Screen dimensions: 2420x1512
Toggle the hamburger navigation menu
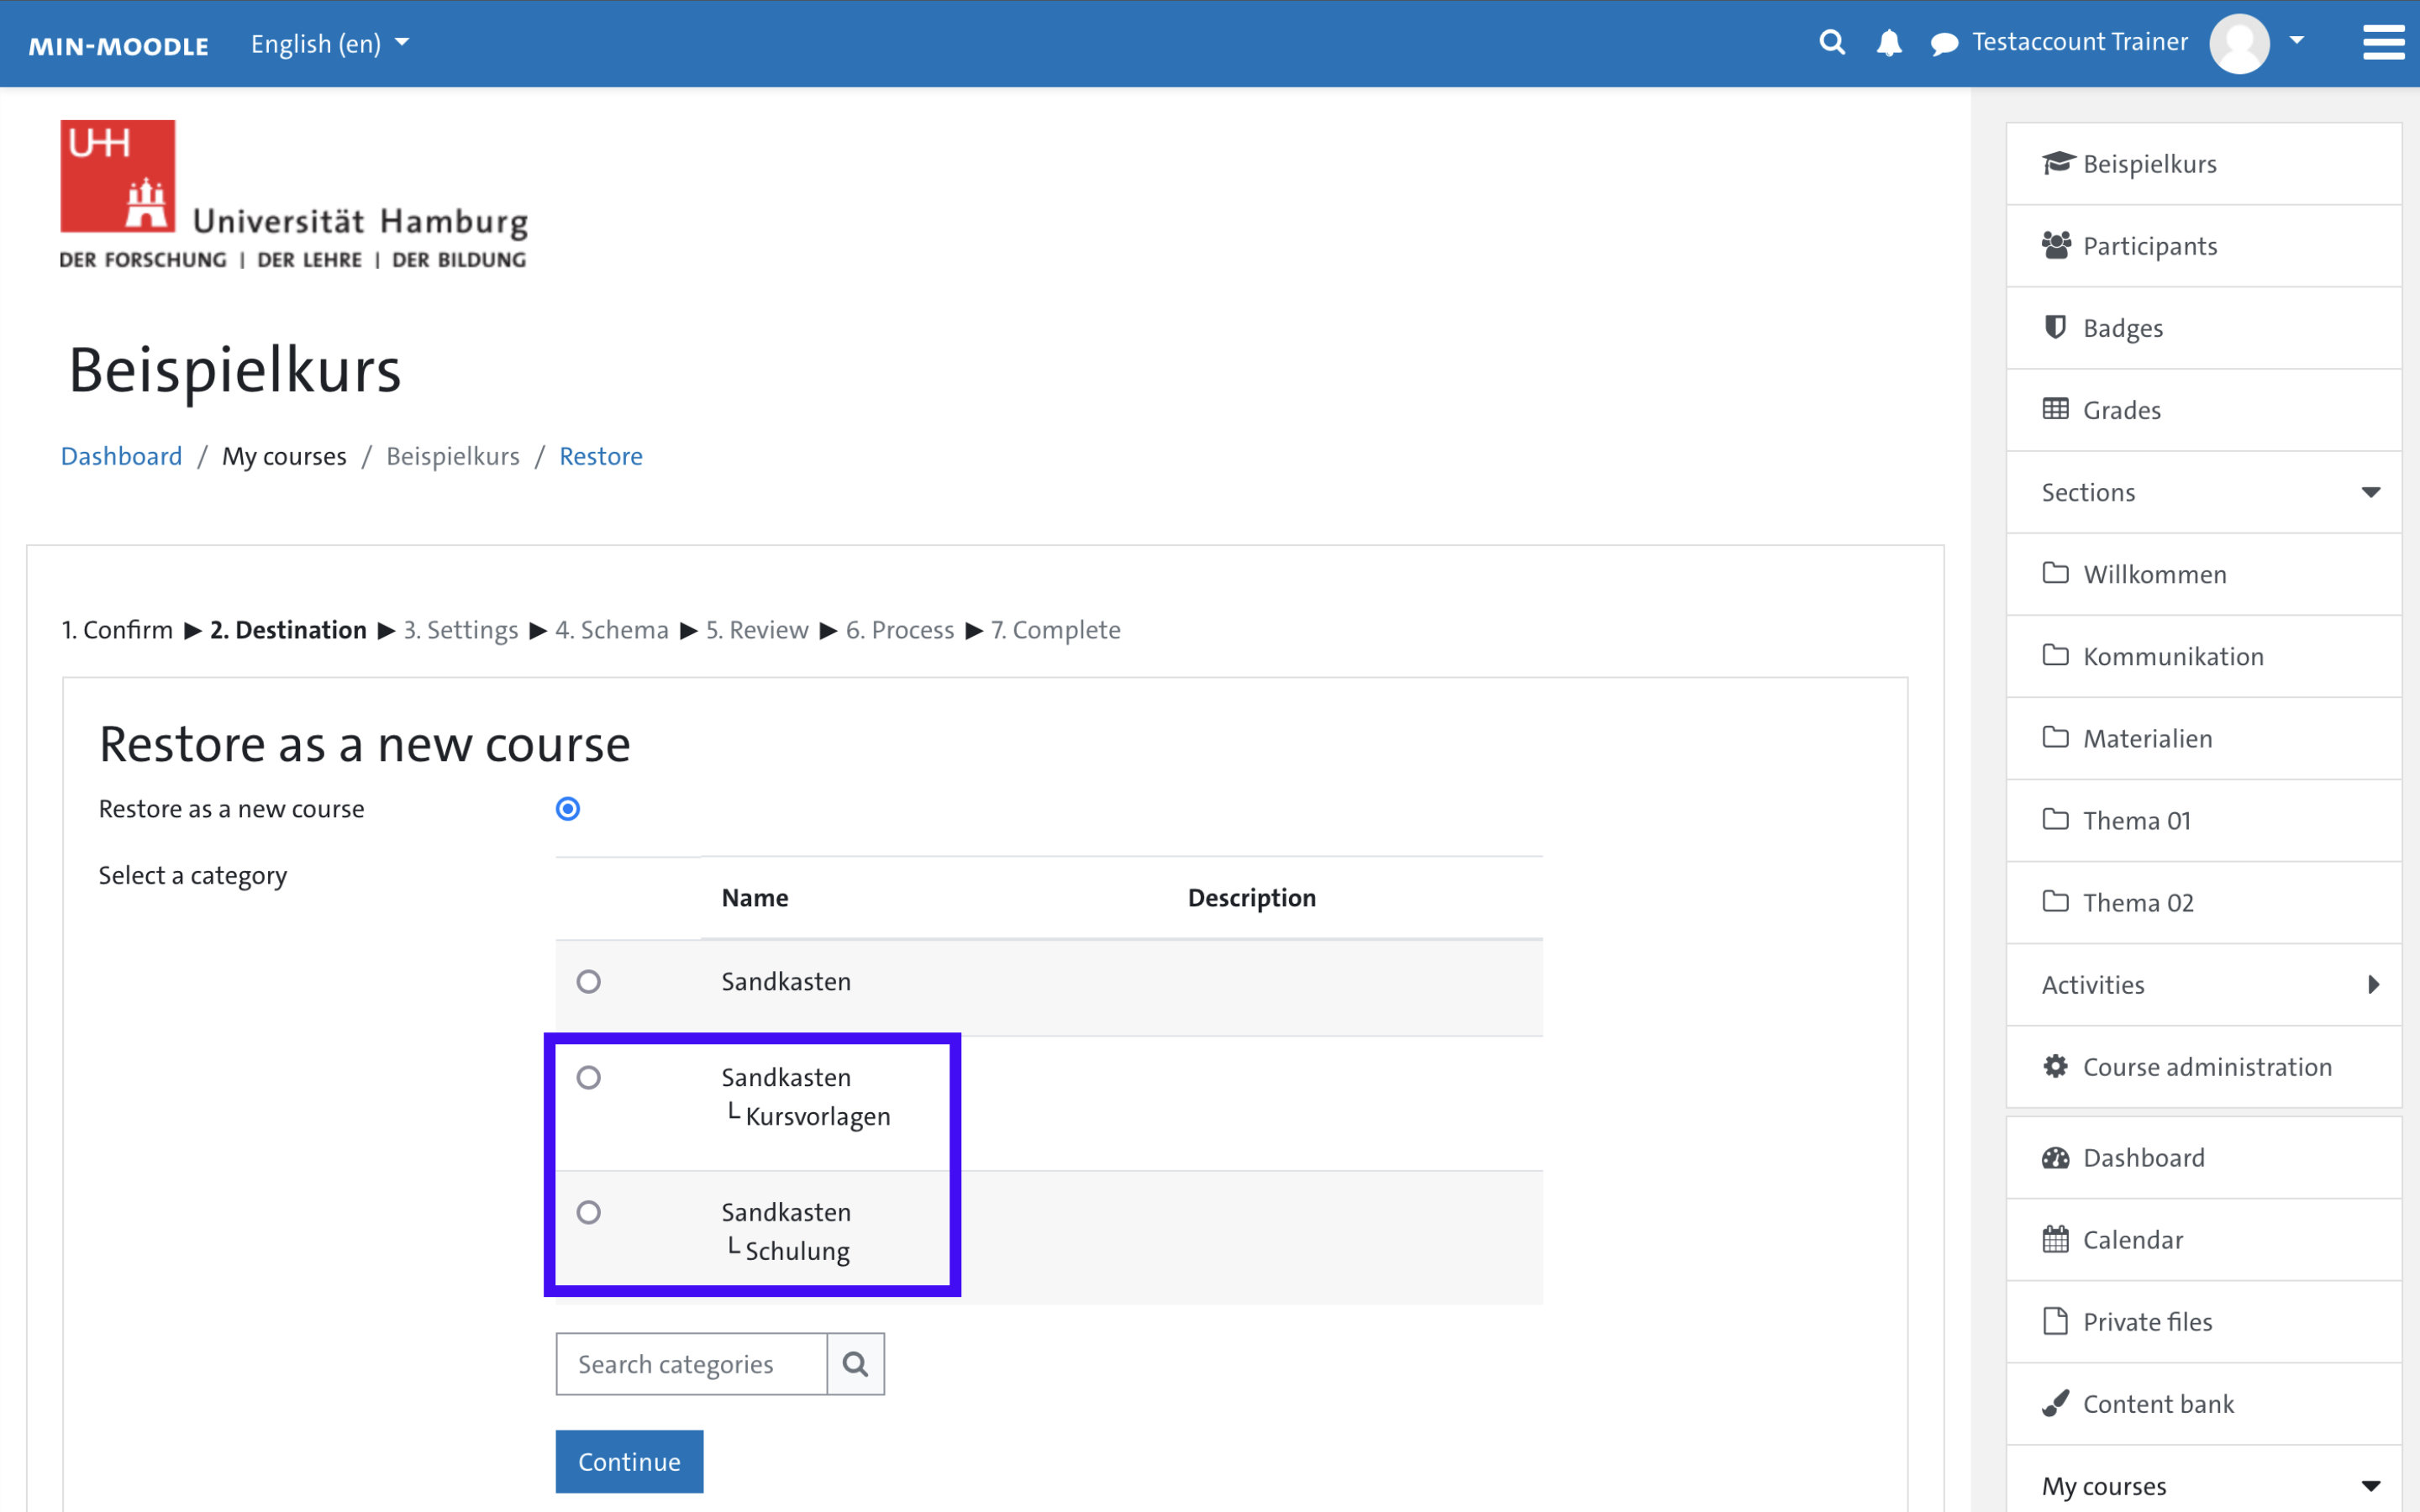2383,43
